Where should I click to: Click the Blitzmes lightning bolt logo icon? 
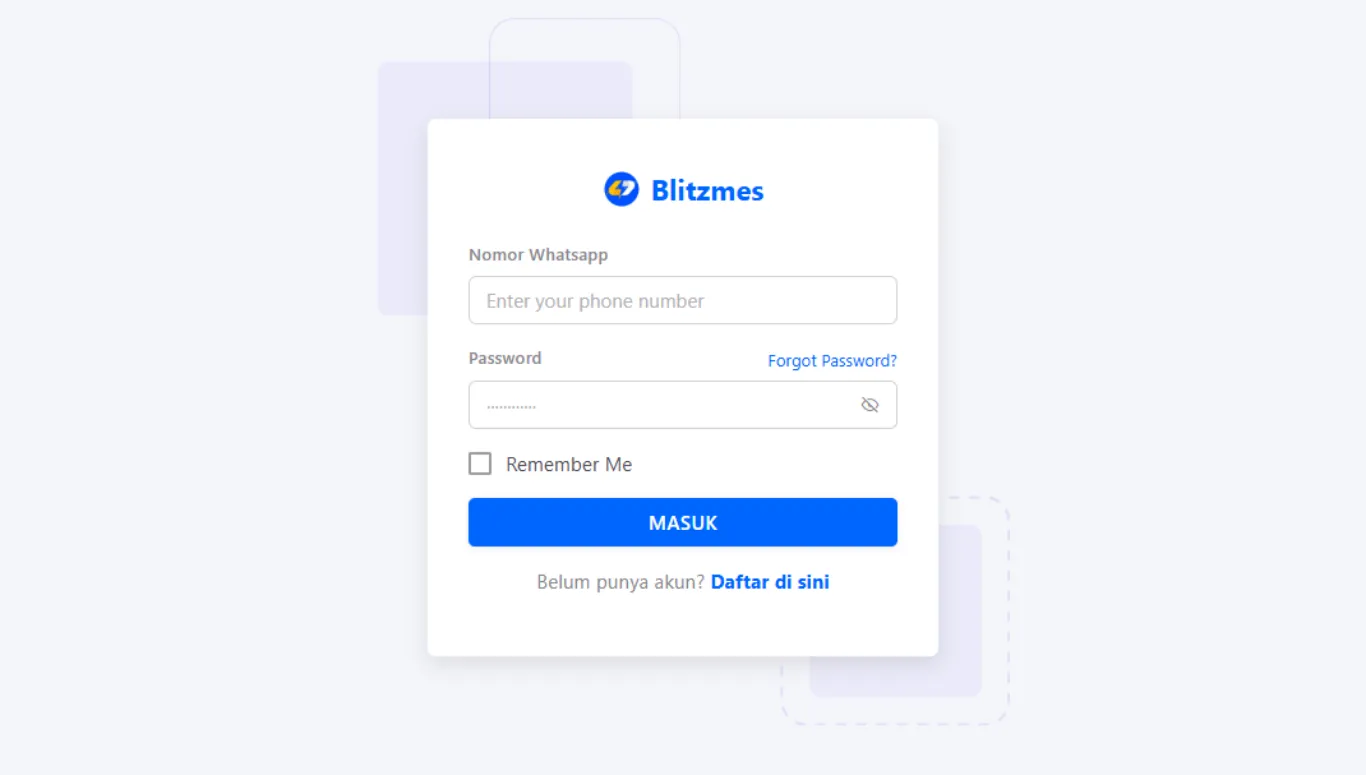[x=621, y=189]
